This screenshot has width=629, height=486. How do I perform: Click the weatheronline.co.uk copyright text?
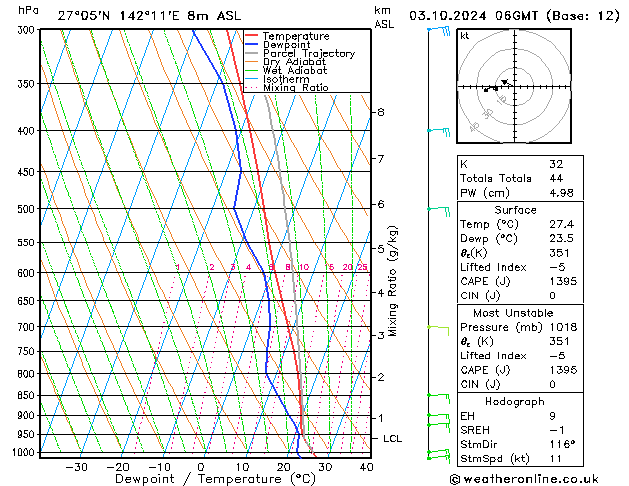click(x=524, y=480)
